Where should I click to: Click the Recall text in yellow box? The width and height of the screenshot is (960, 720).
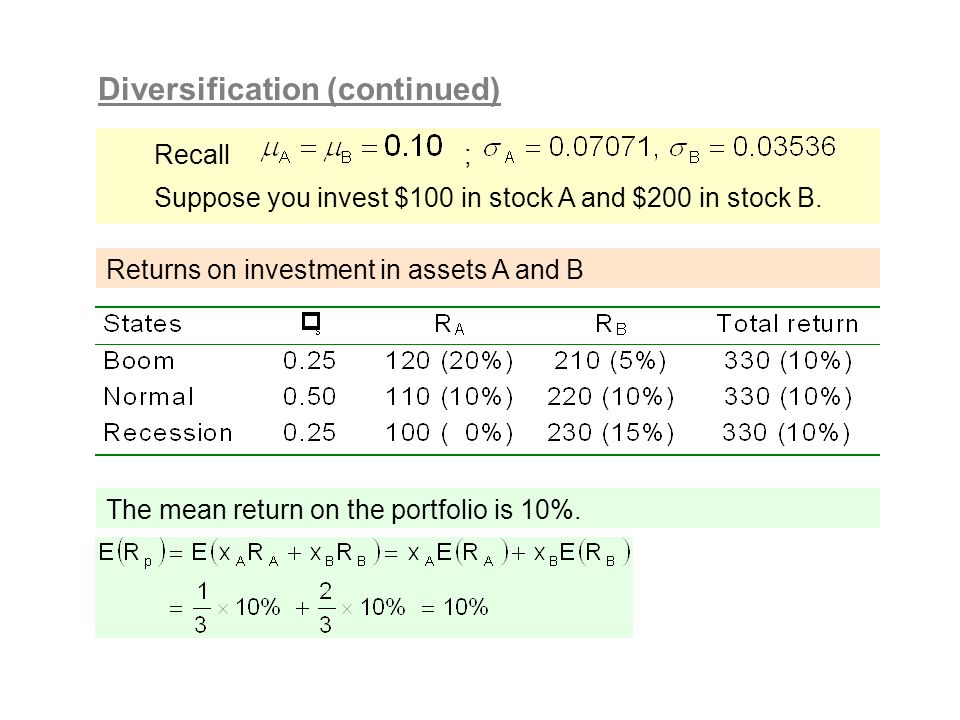click(x=192, y=154)
